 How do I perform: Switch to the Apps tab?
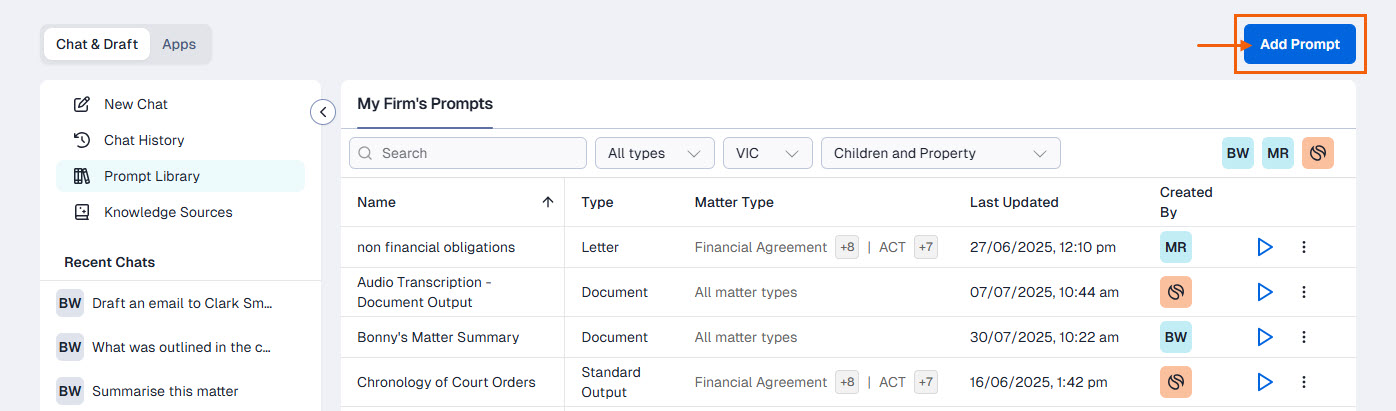coord(179,44)
